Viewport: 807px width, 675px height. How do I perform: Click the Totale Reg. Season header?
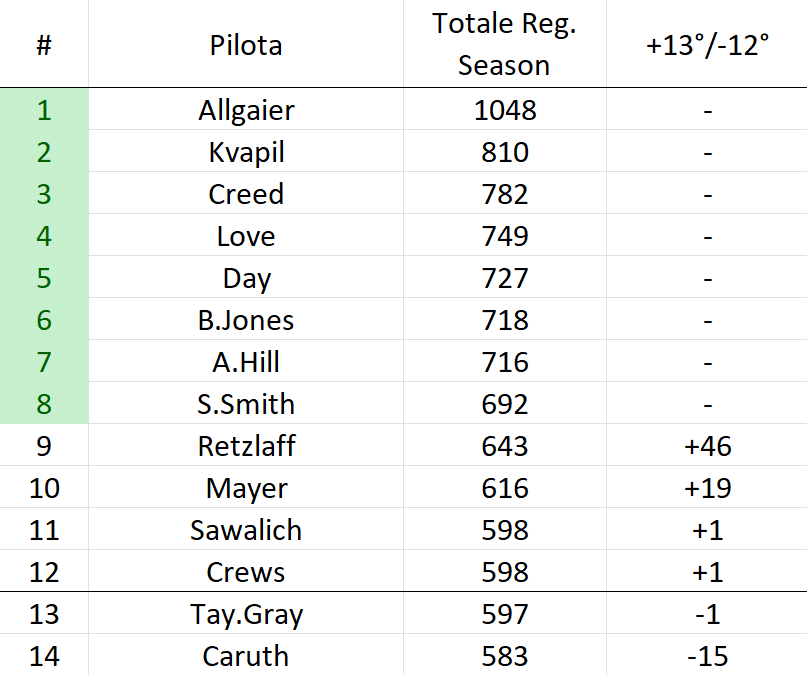504,44
